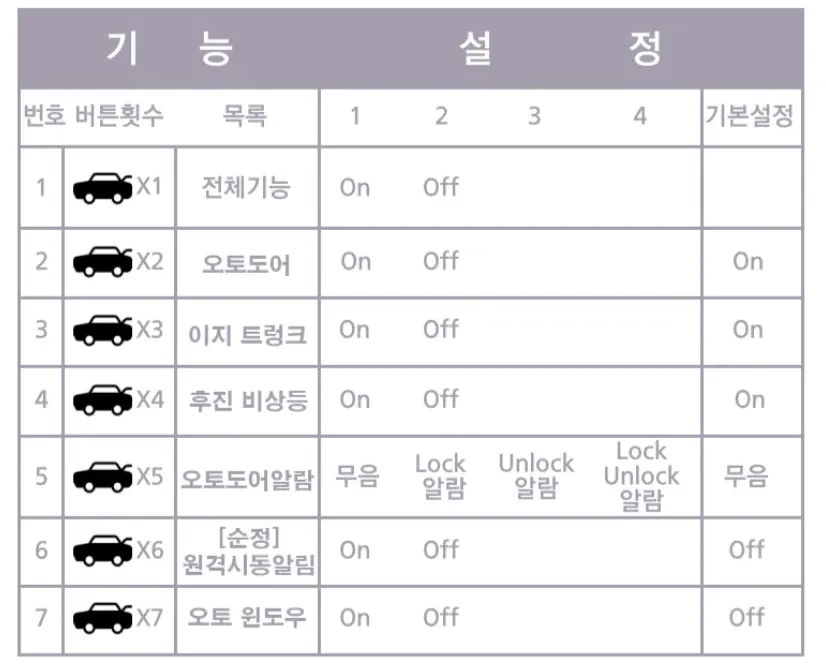The width and height of the screenshot is (826, 664).
Task: Click the 기본설정 column header
Action: (749, 116)
